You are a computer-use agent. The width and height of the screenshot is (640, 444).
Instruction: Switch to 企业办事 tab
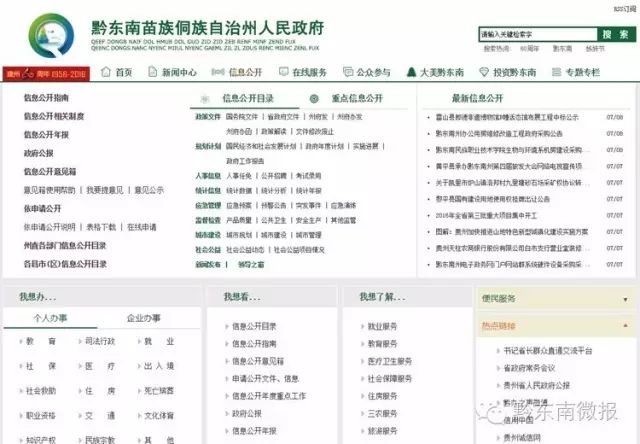144,318
